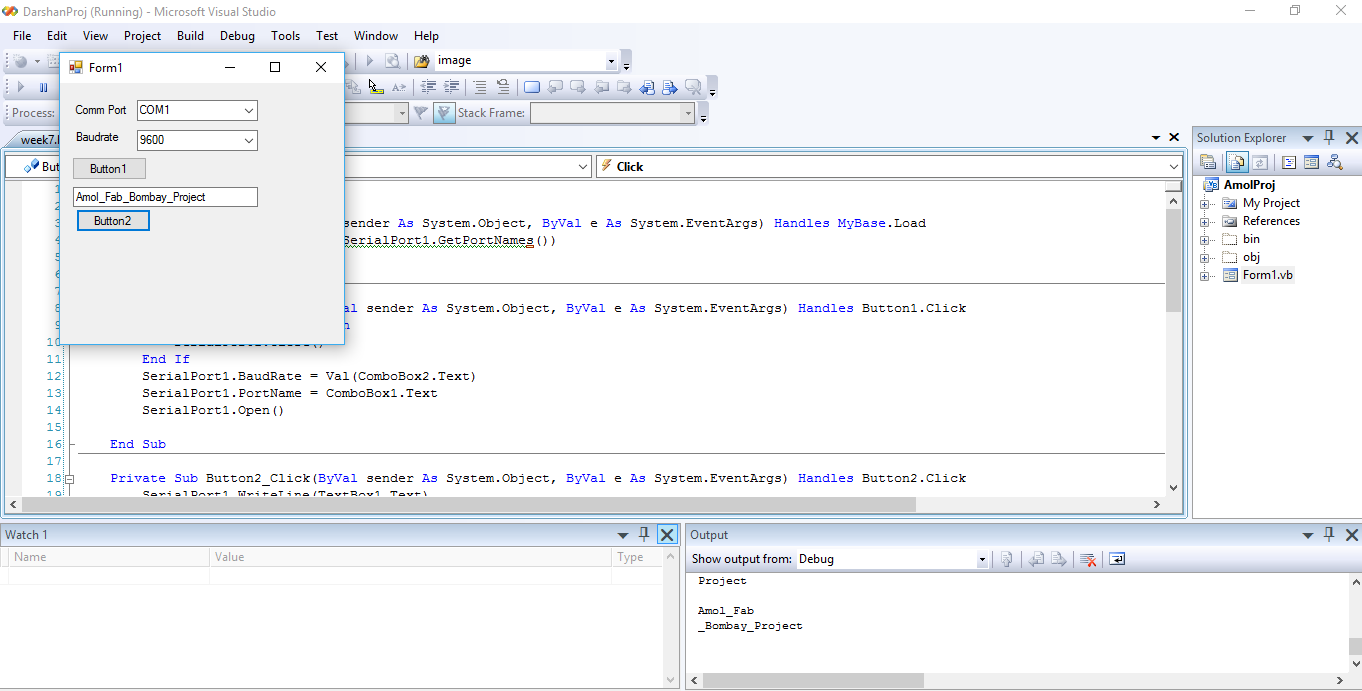Click the Decrease line indent icon
Image resolution: width=1362 pixels, height=691 pixels.
pos(429,87)
